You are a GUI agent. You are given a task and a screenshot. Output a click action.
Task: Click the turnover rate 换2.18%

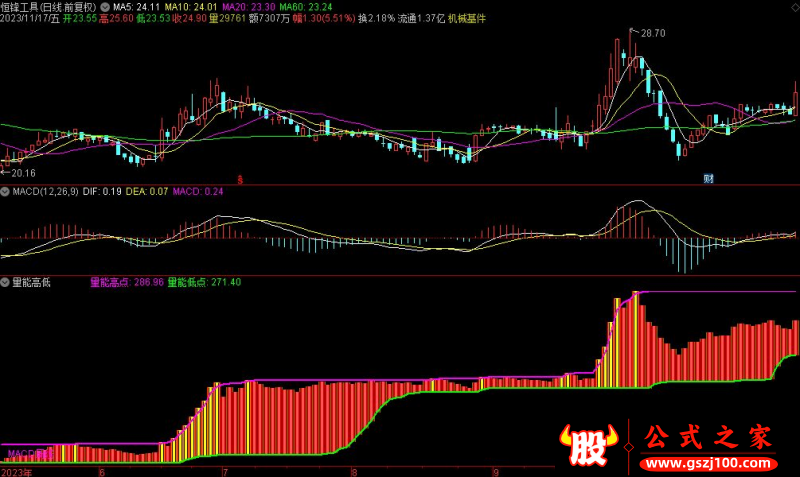377,18
